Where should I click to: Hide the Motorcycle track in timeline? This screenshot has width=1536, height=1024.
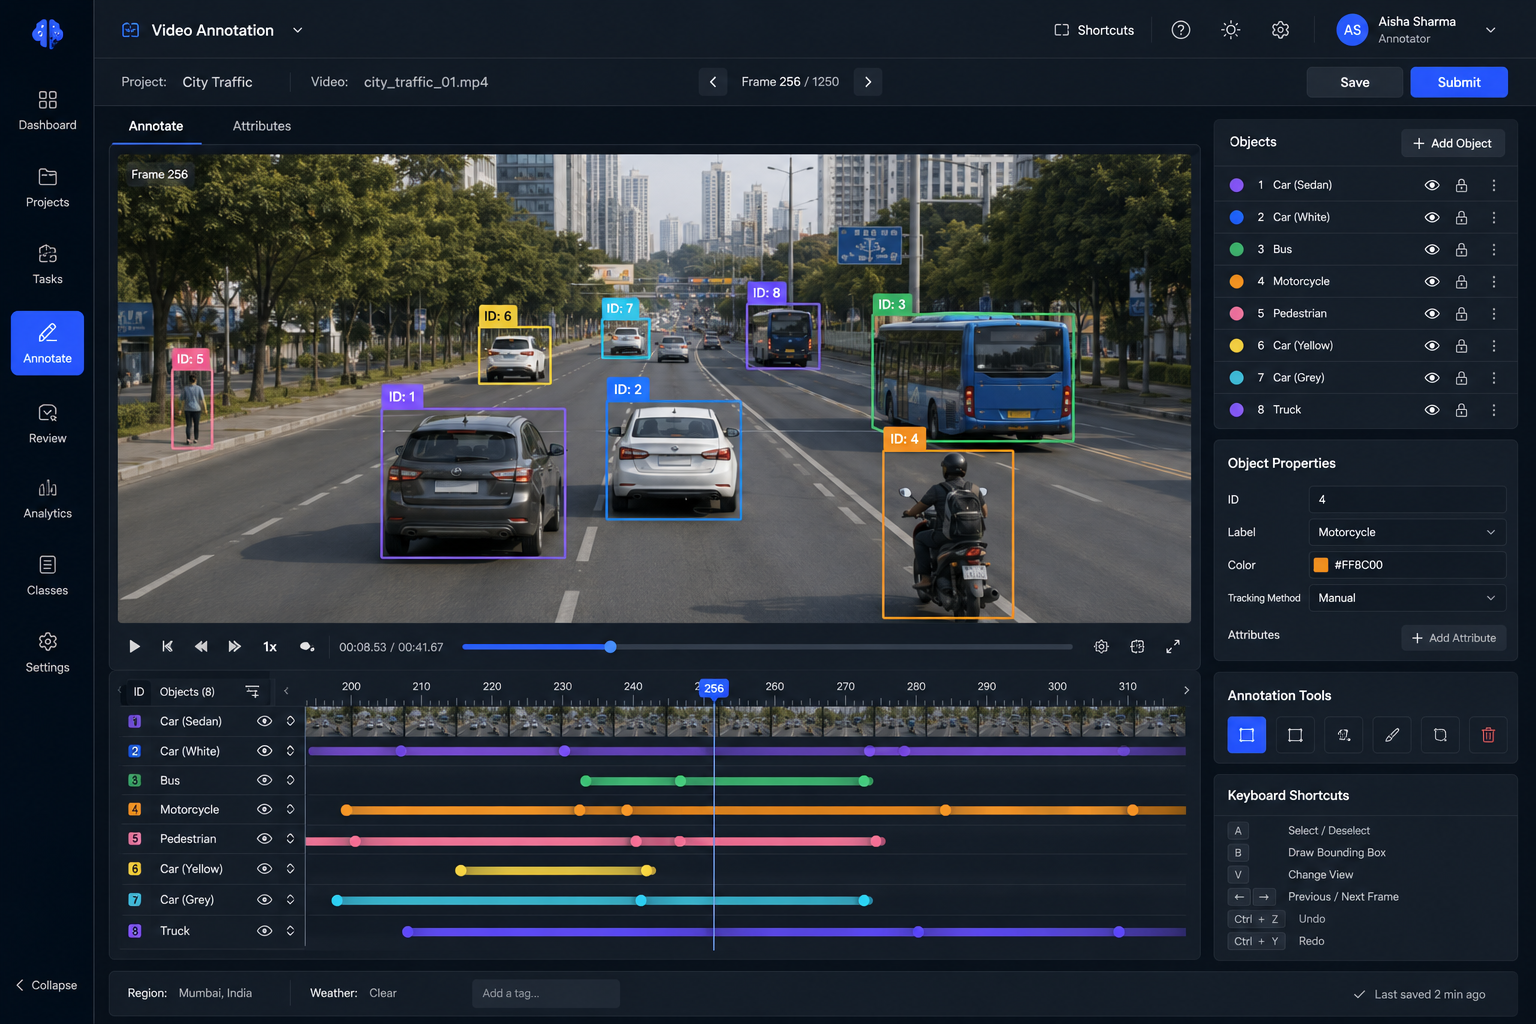tap(264, 809)
